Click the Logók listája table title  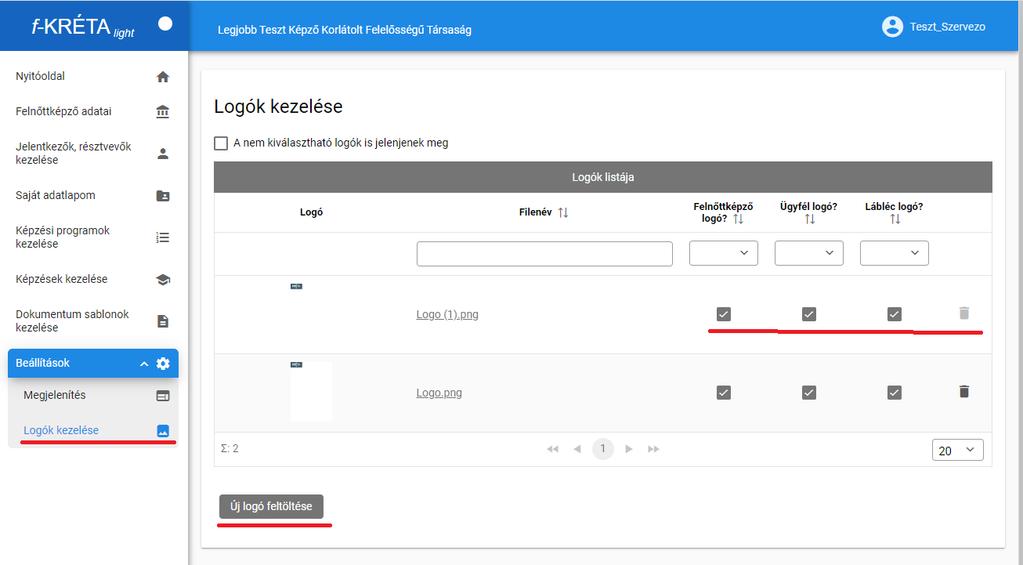pos(603,177)
